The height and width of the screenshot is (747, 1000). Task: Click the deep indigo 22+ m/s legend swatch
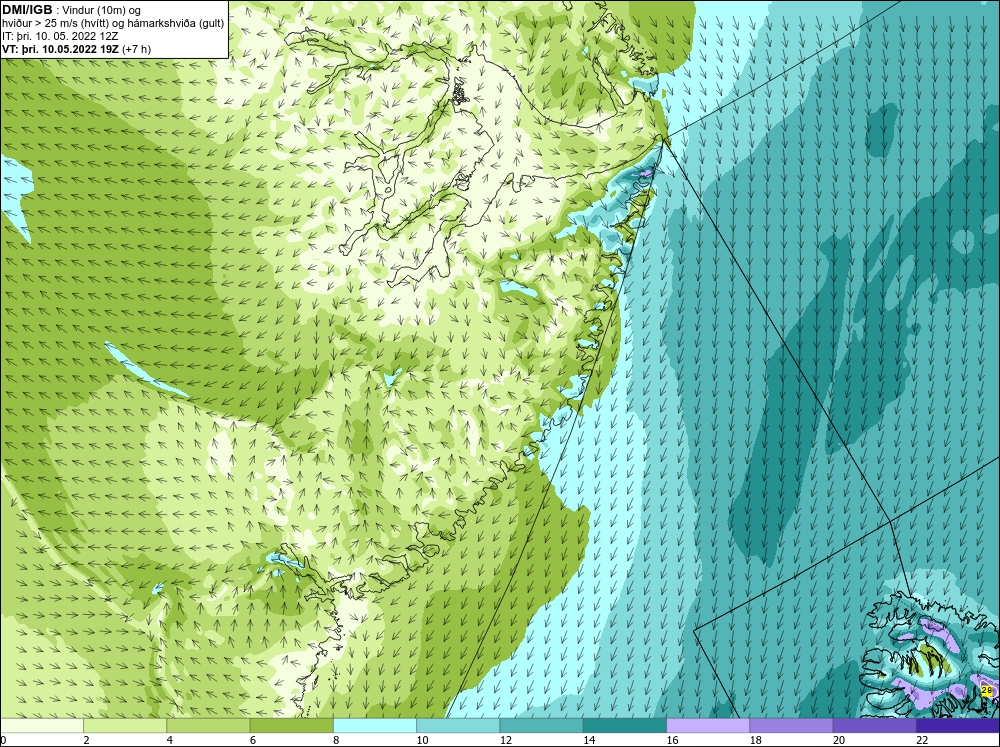click(x=958, y=725)
